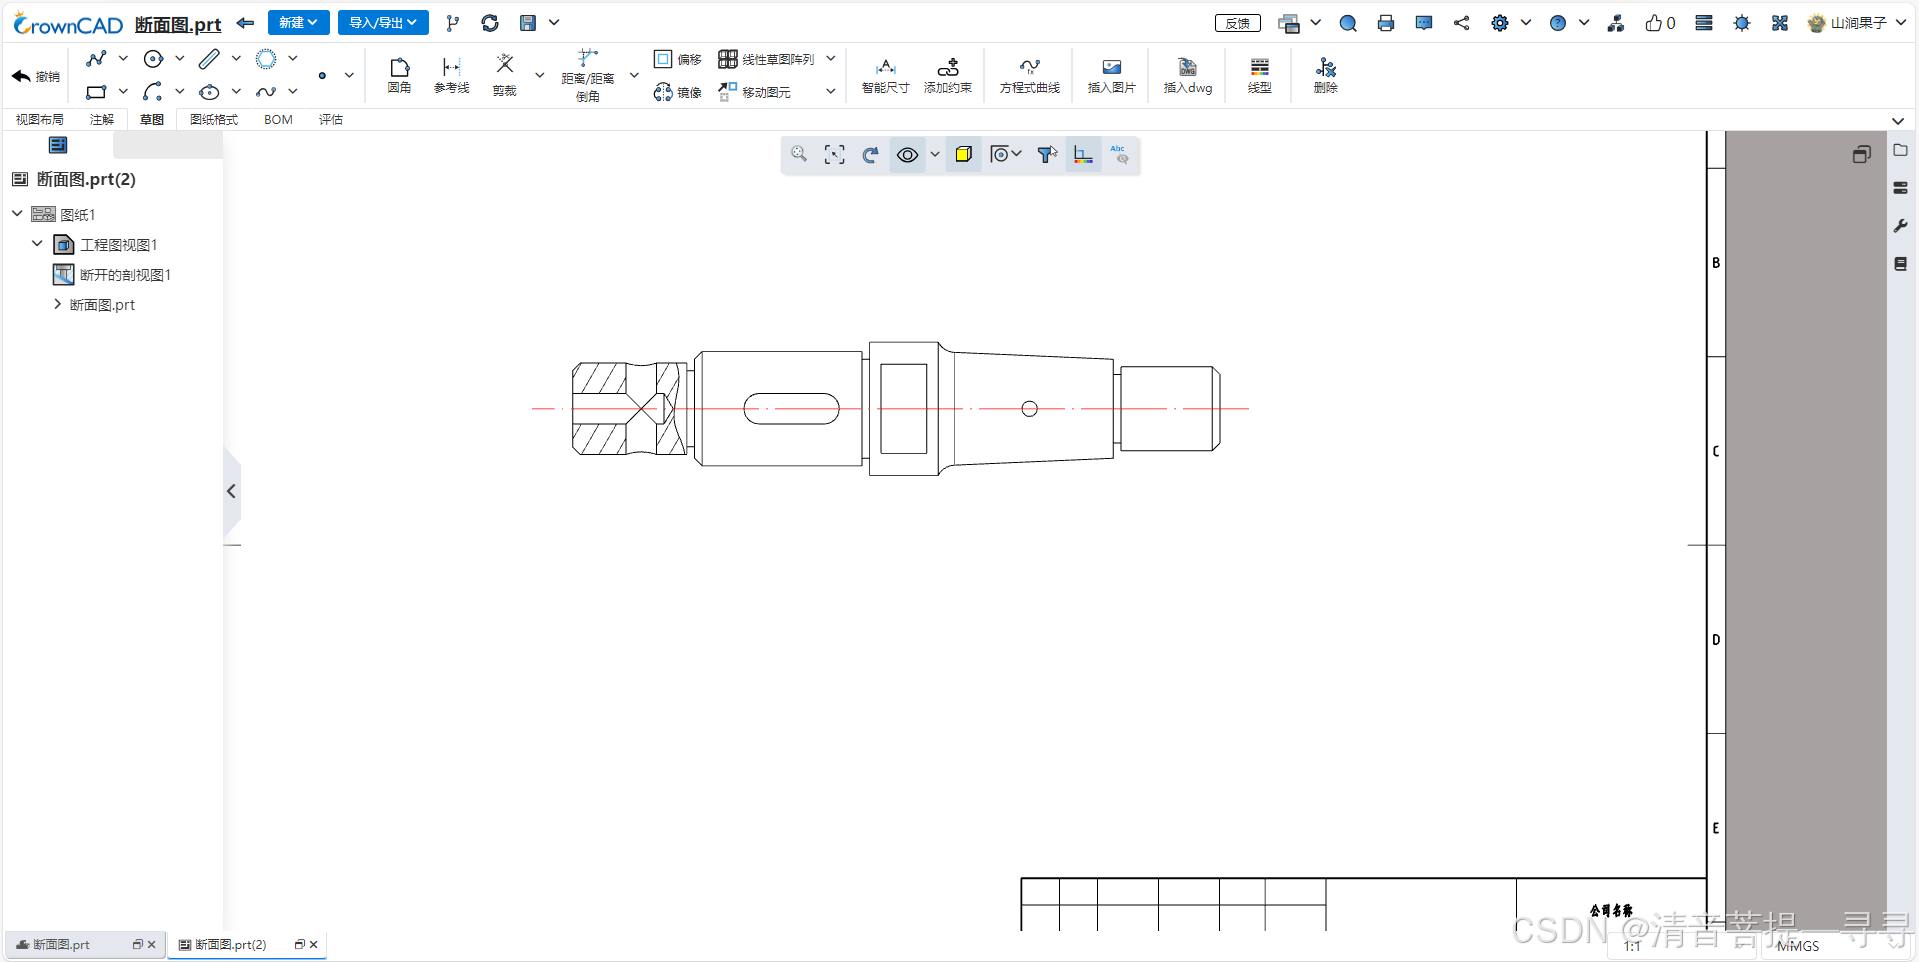Click the 线性草图阵列 linear pattern tool
This screenshot has height=962, width=1919.
766,59
